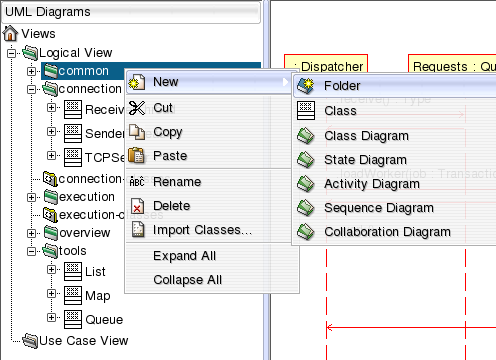Click the red X Delete icon
Screen dimensions: 496x360
pos(137,206)
